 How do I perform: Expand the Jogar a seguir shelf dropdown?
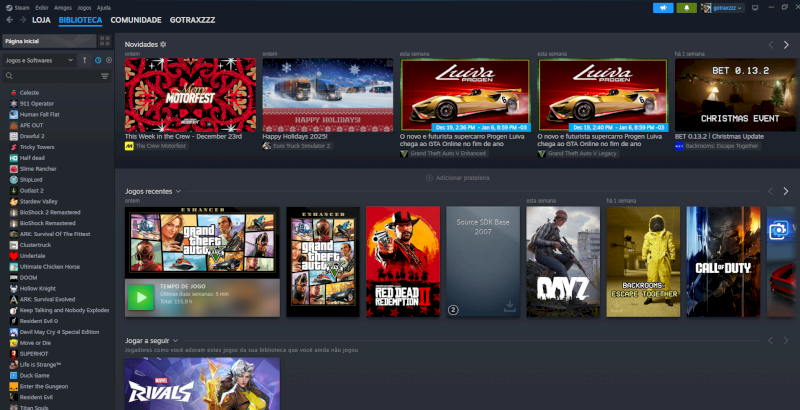[175, 341]
